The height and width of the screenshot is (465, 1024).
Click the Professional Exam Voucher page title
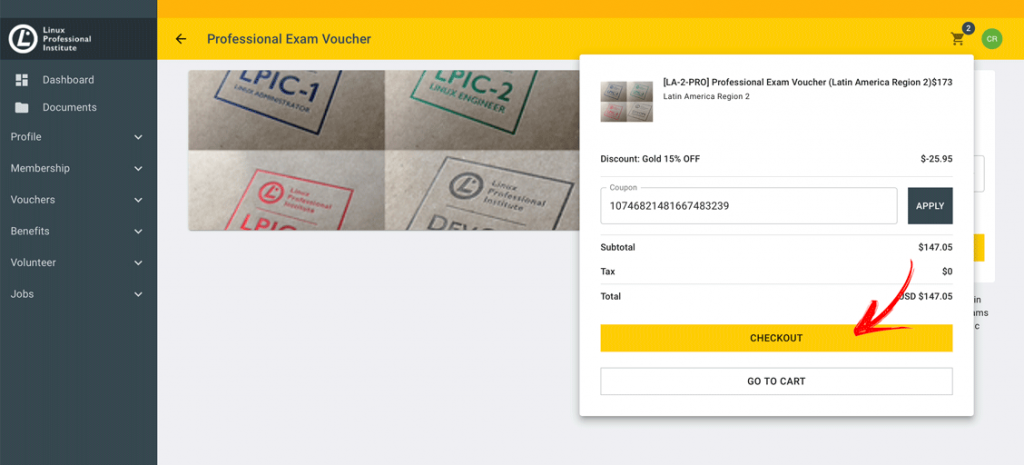pos(289,39)
